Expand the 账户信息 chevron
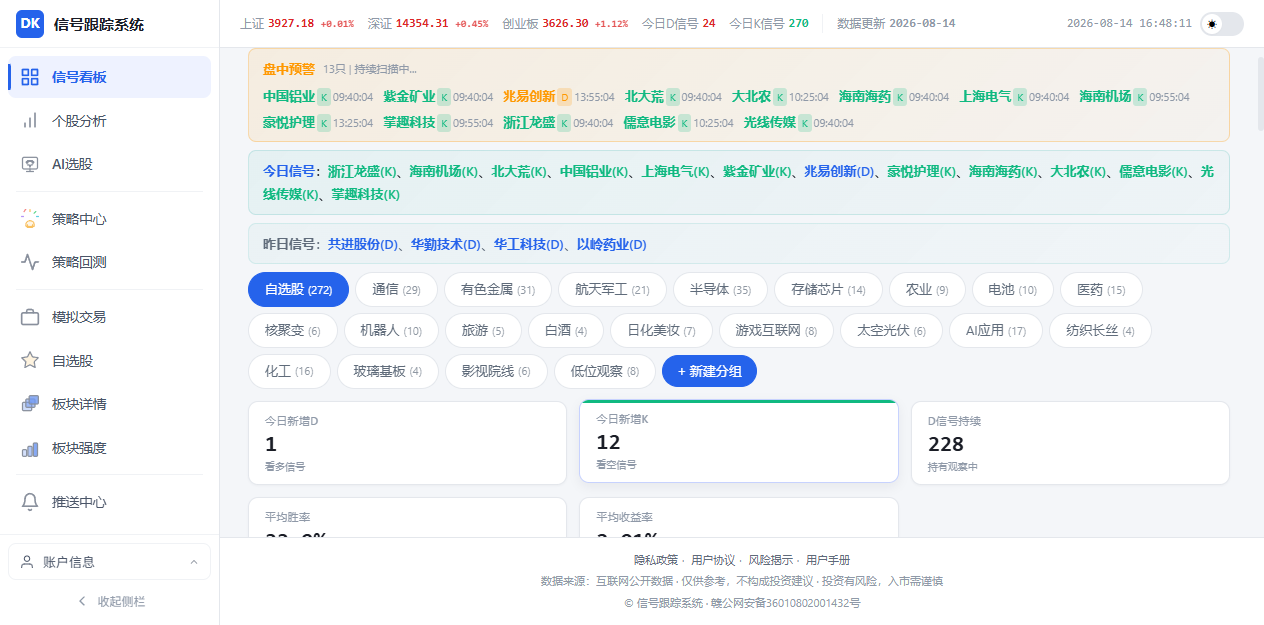This screenshot has width=1264, height=625. tap(193, 562)
